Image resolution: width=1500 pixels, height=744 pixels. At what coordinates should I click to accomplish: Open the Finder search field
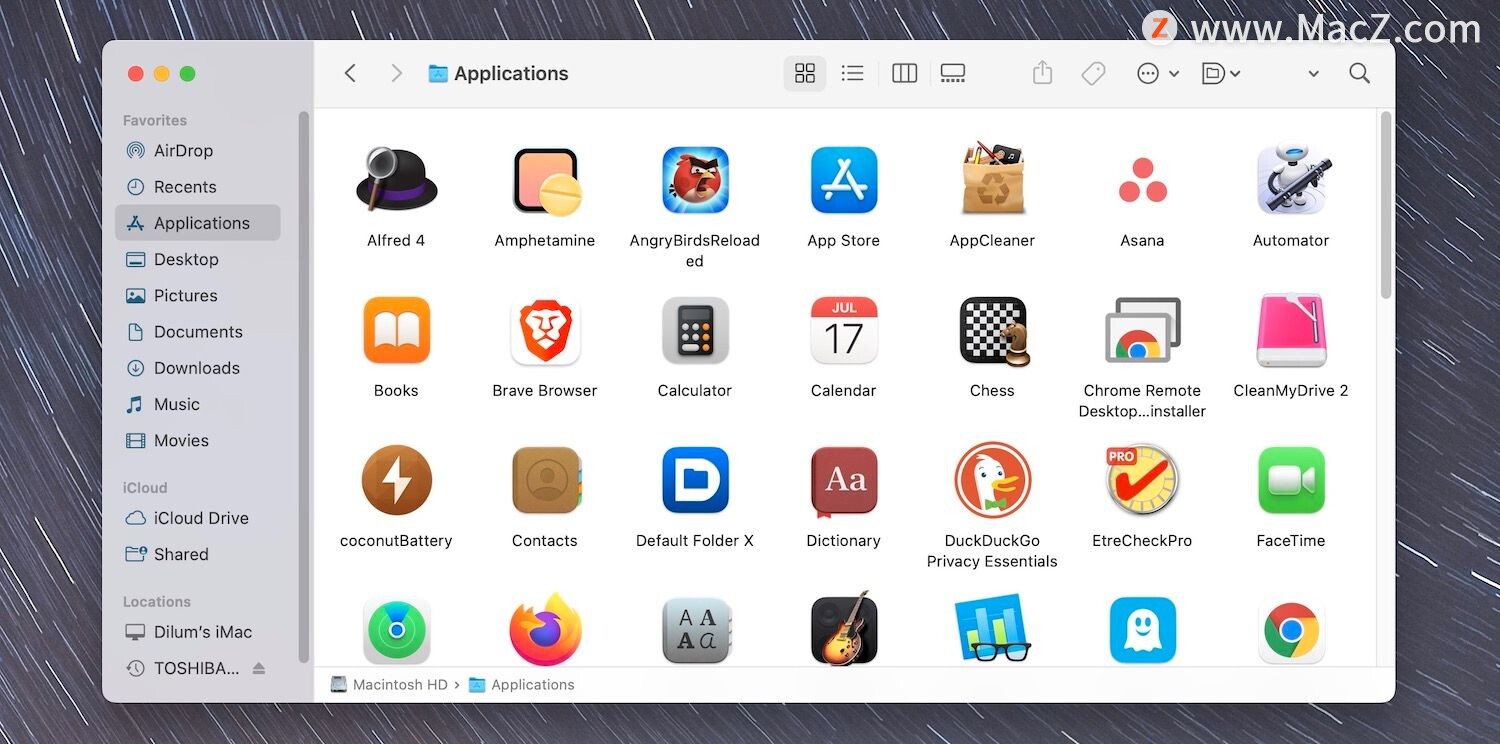[1359, 73]
